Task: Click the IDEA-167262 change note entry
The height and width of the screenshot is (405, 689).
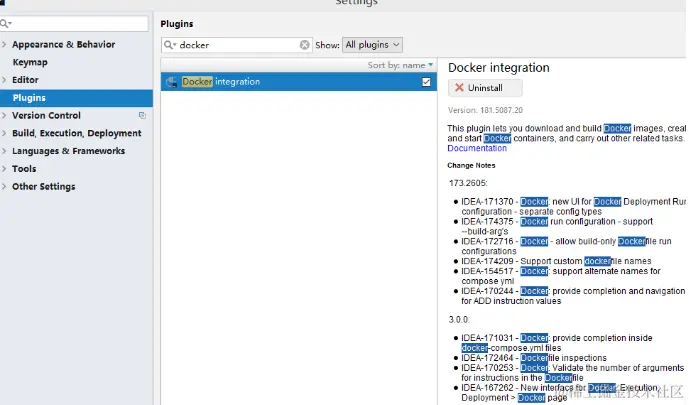Action: click(559, 393)
